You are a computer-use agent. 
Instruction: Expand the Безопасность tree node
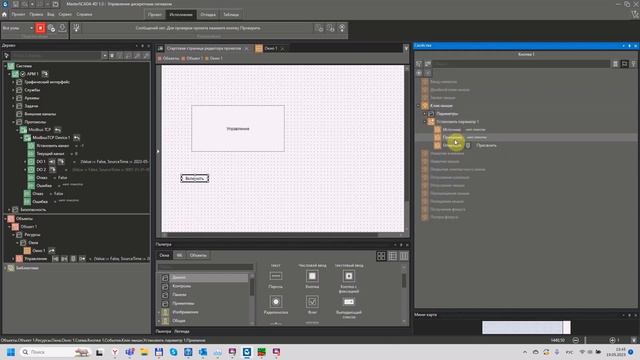tap(9, 210)
